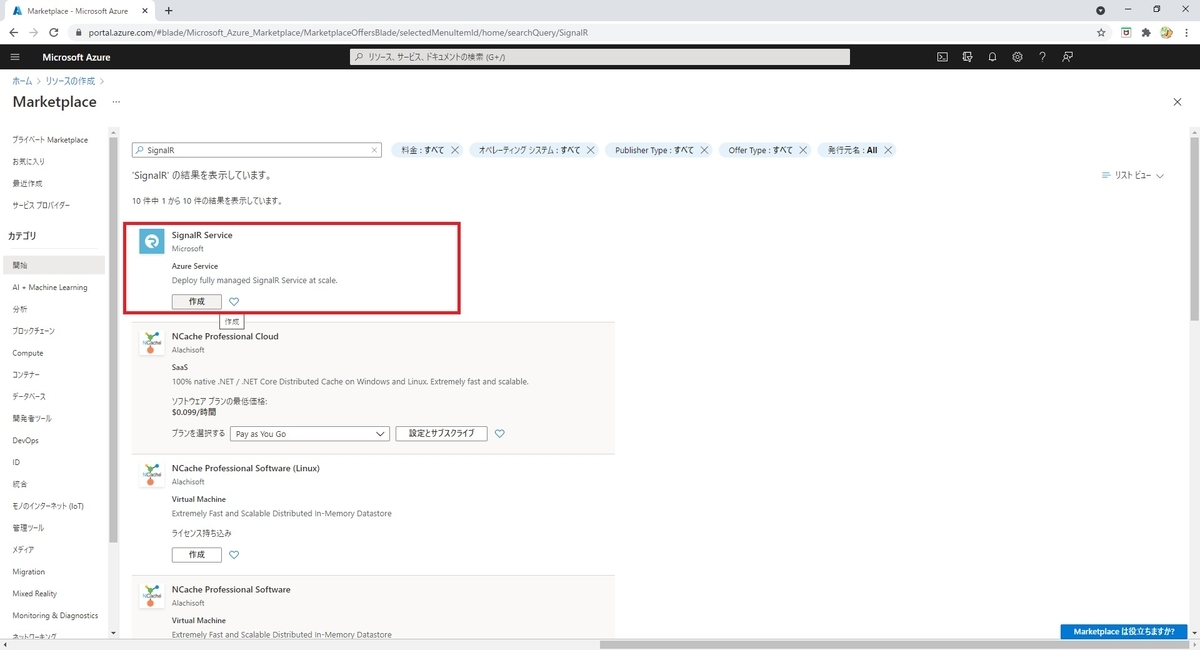The image size is (1200, 650).
Task: Go to リソースの作成 in the breadcrumb
Action: [x=71, y=80]
